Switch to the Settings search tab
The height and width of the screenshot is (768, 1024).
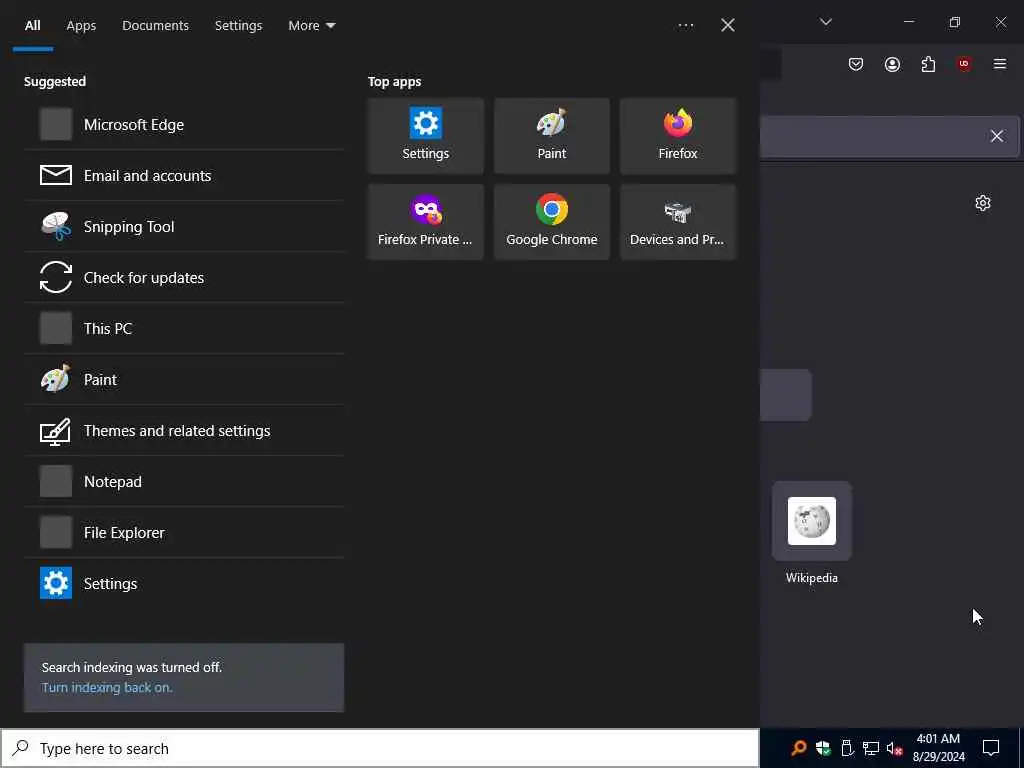coord(238,25)
